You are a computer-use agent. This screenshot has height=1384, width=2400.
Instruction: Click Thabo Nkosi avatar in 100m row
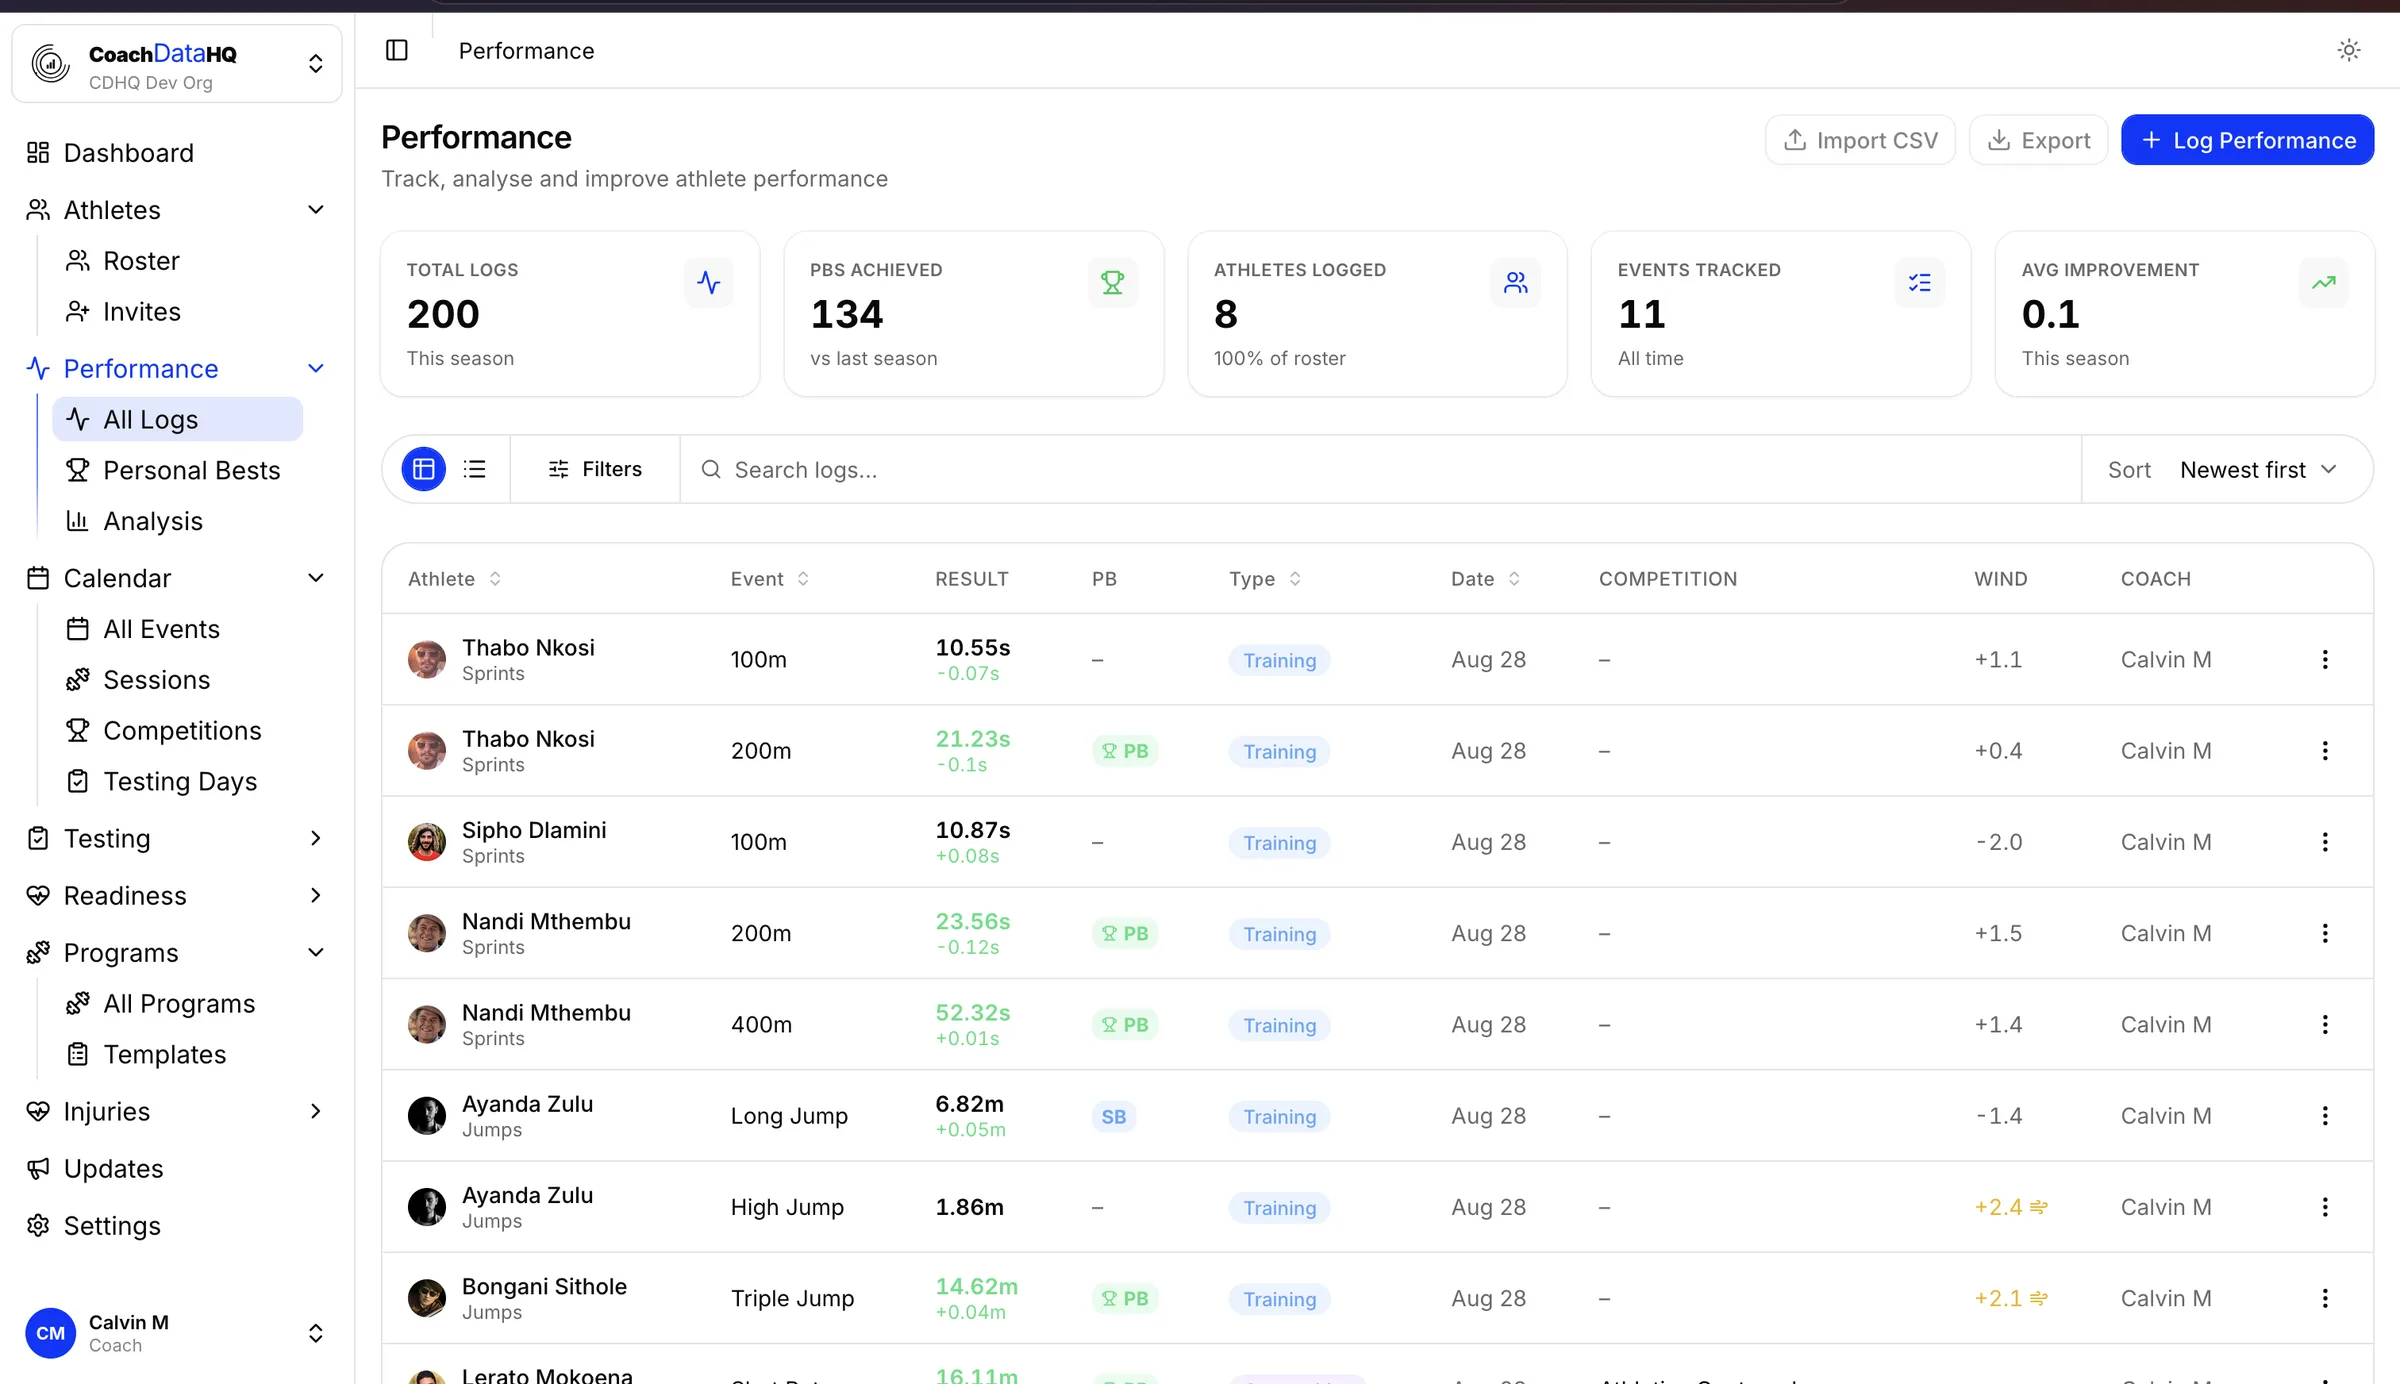point(427,659)
